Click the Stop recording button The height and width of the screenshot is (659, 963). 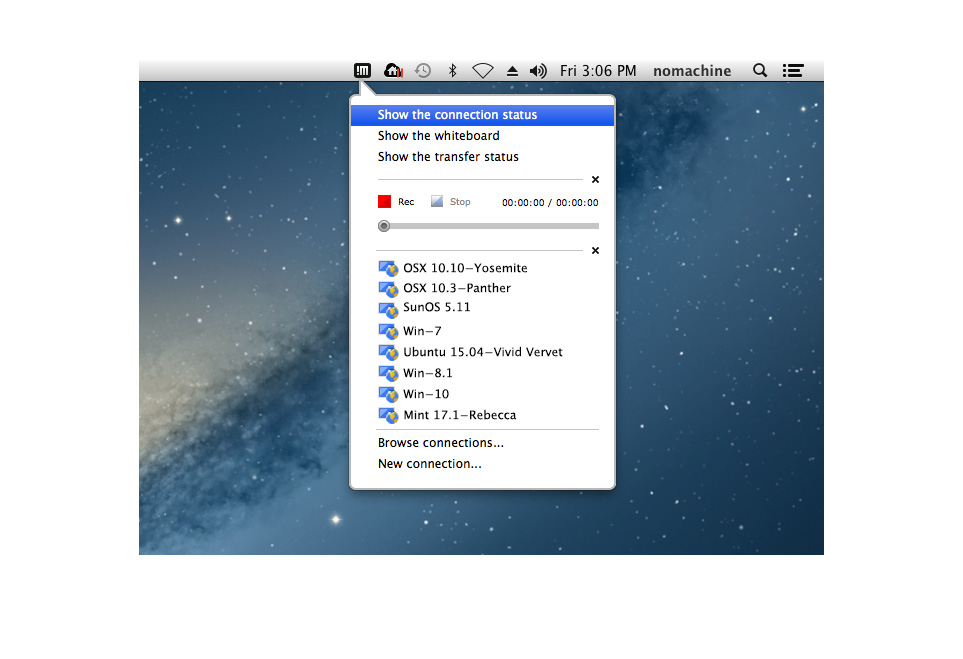pyautogui.click(x=450, y=201)
